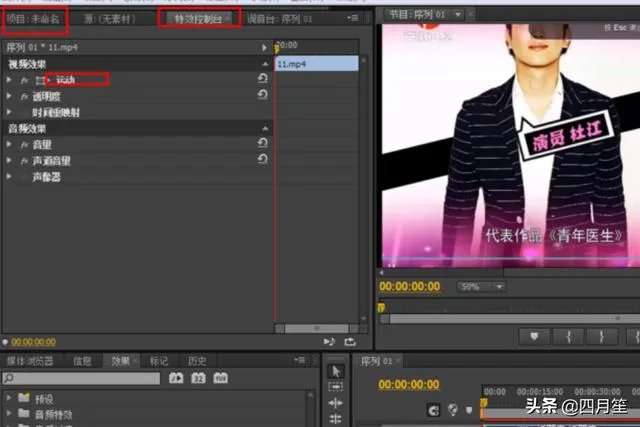Select the 11.mp4 clip bar
The image size is (640, 427).
[317, 64]
